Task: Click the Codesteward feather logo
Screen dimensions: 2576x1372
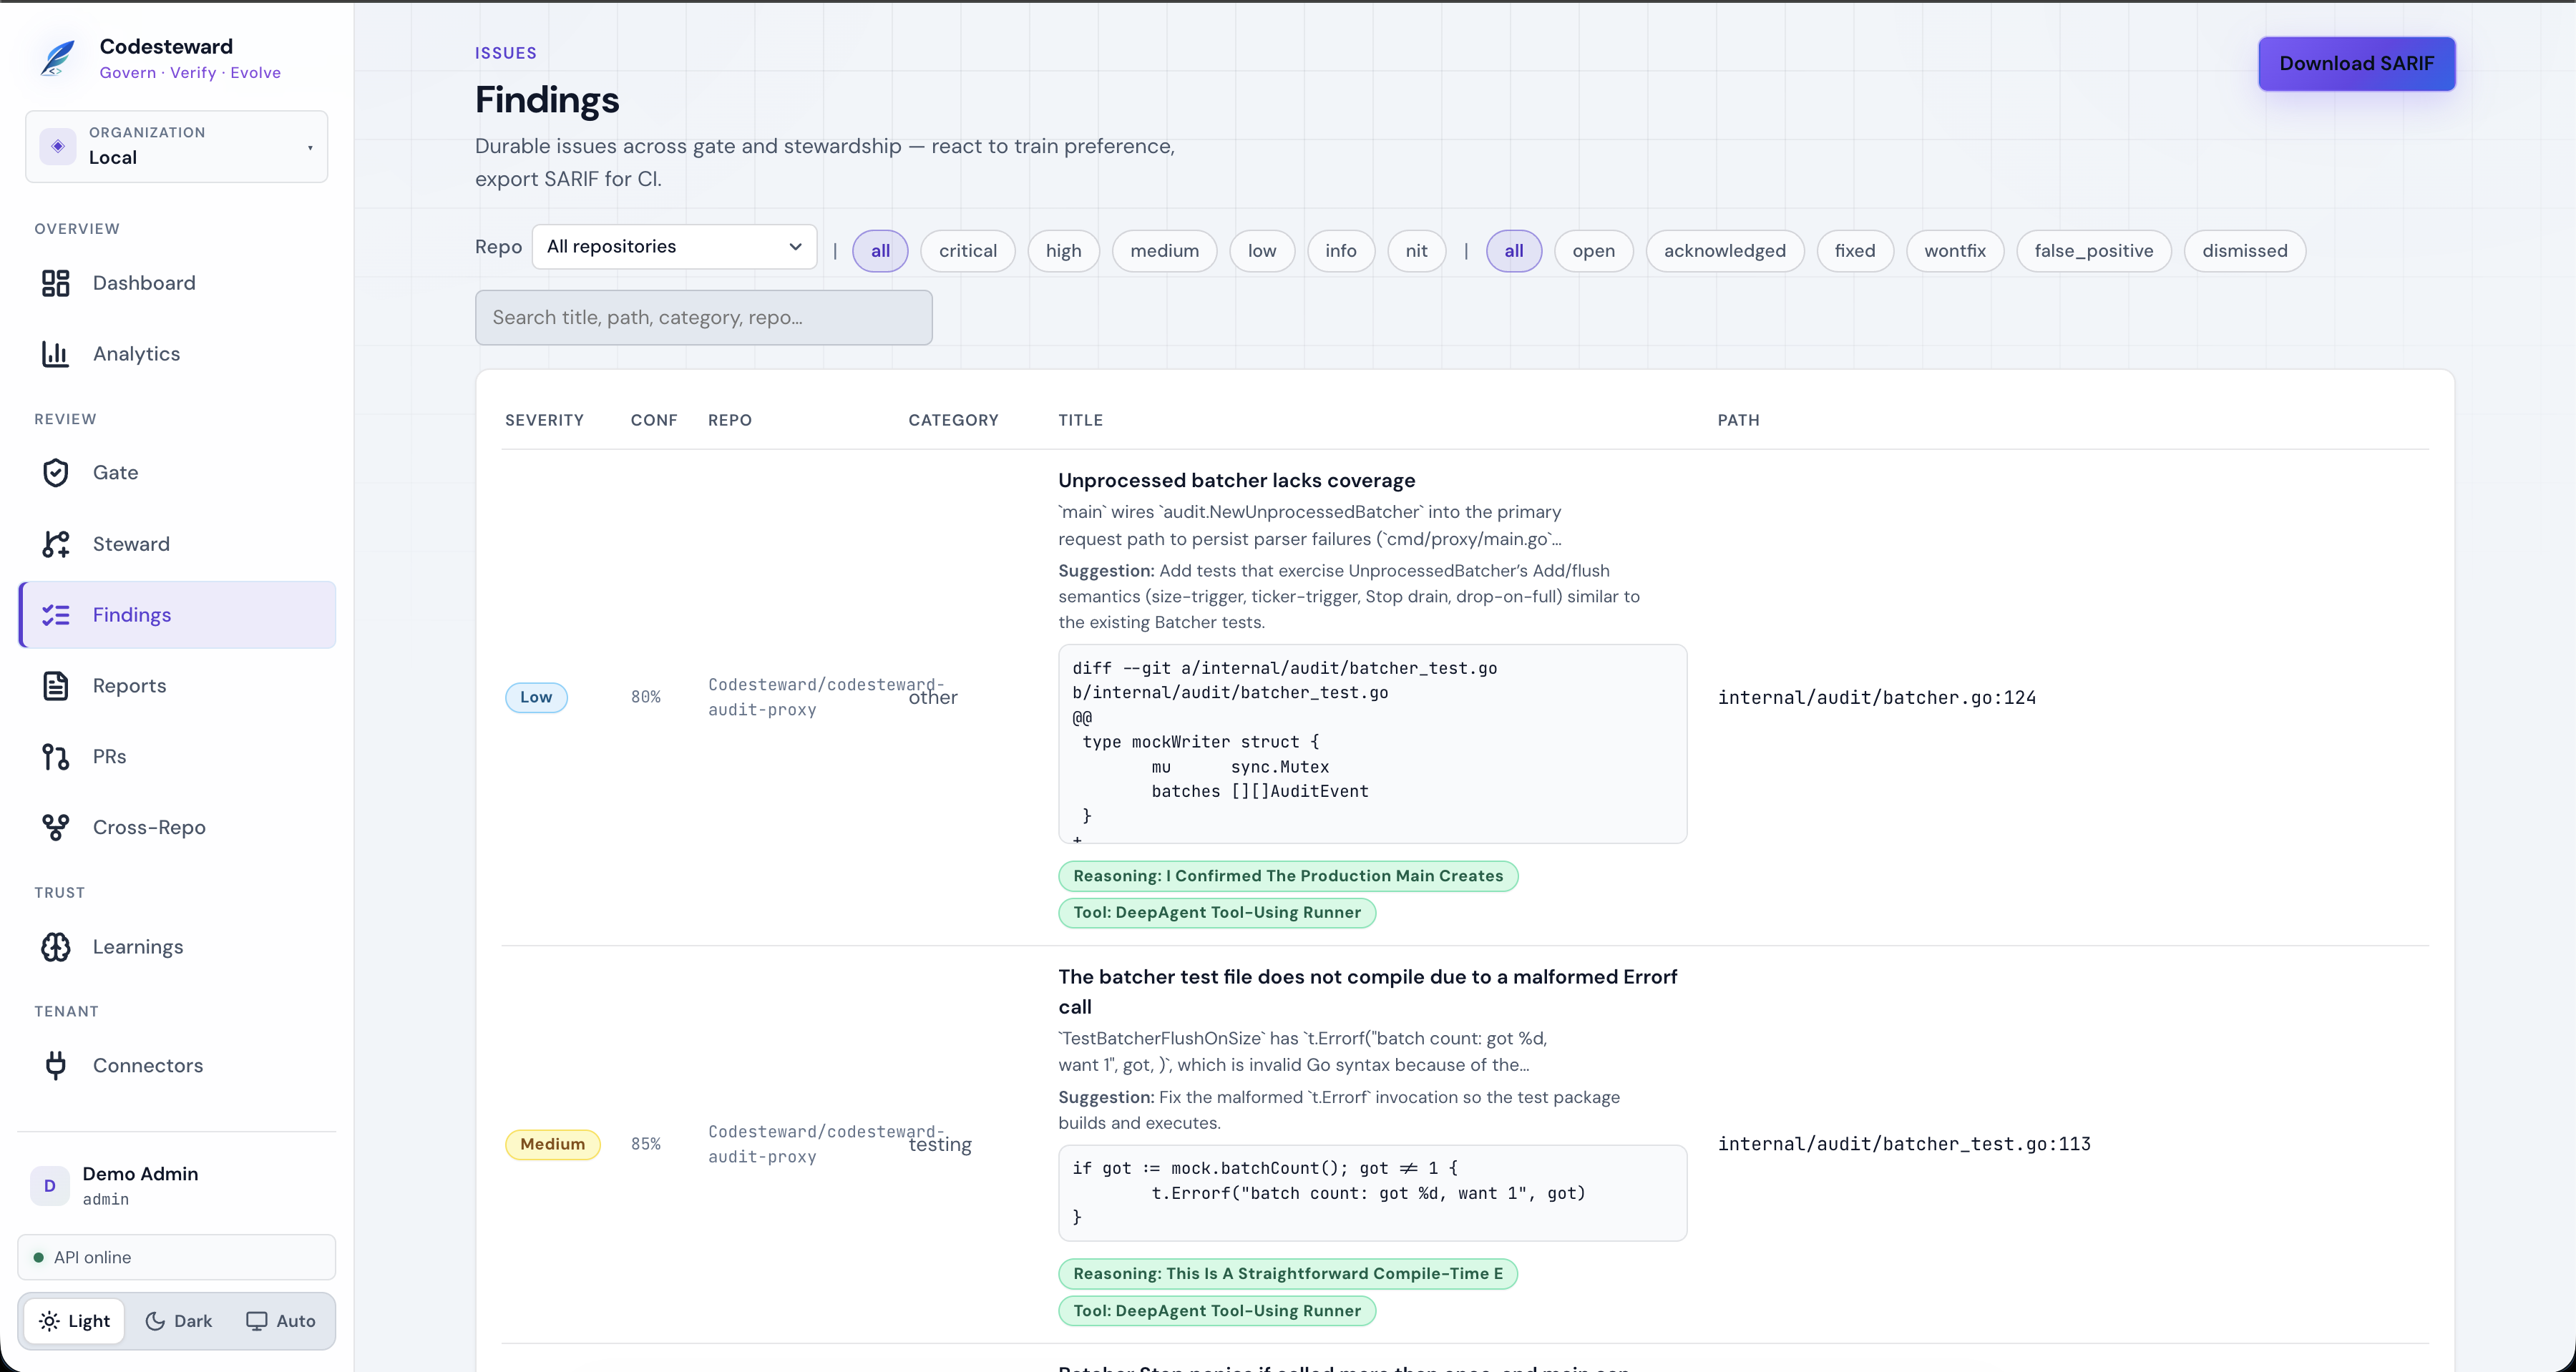Action: point(57,58)
